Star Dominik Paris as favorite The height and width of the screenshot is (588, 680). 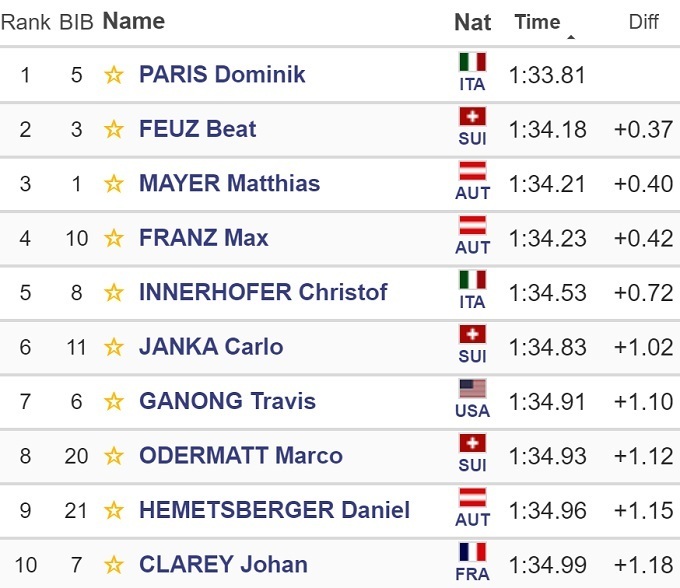pos(114,75)
